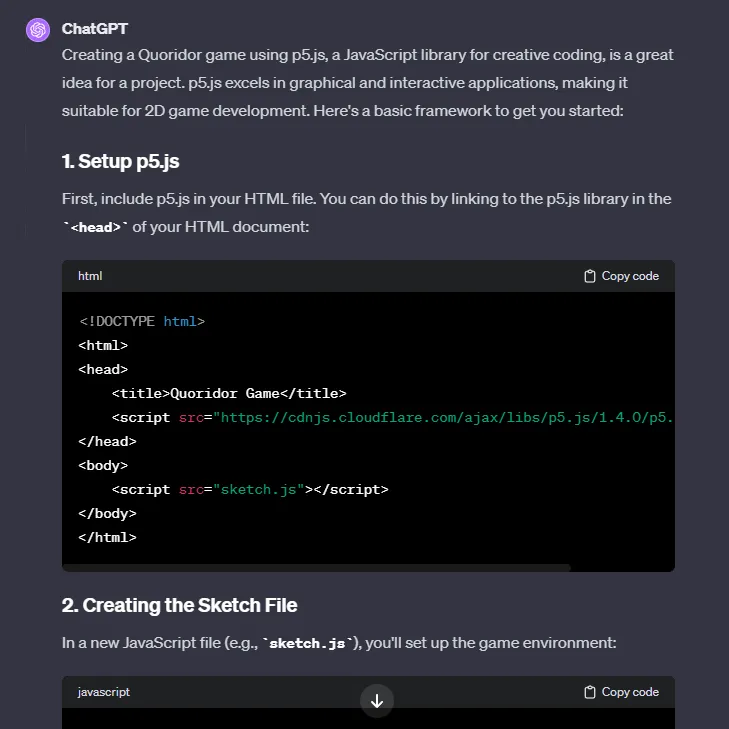Image resolution: width=729 pixels, height=729 pixels.
Task: Click the inline sketch.js filename in the paragraph
Action: [310, 643]
